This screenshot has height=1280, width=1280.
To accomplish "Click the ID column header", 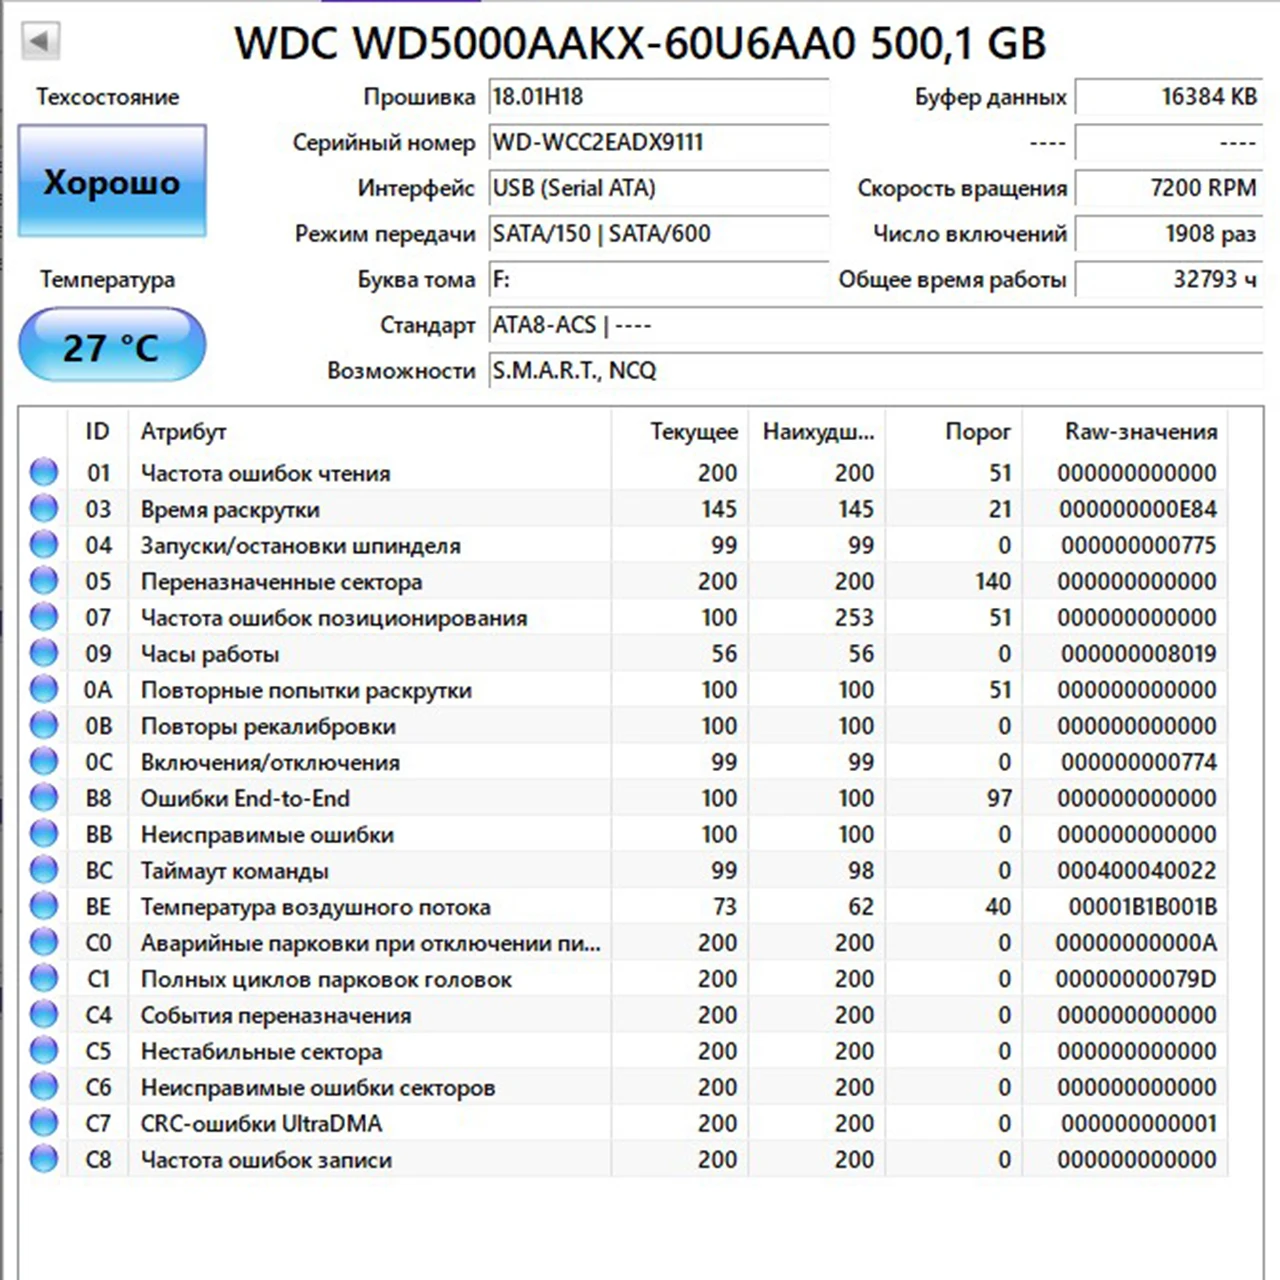I will pos(97,431).
